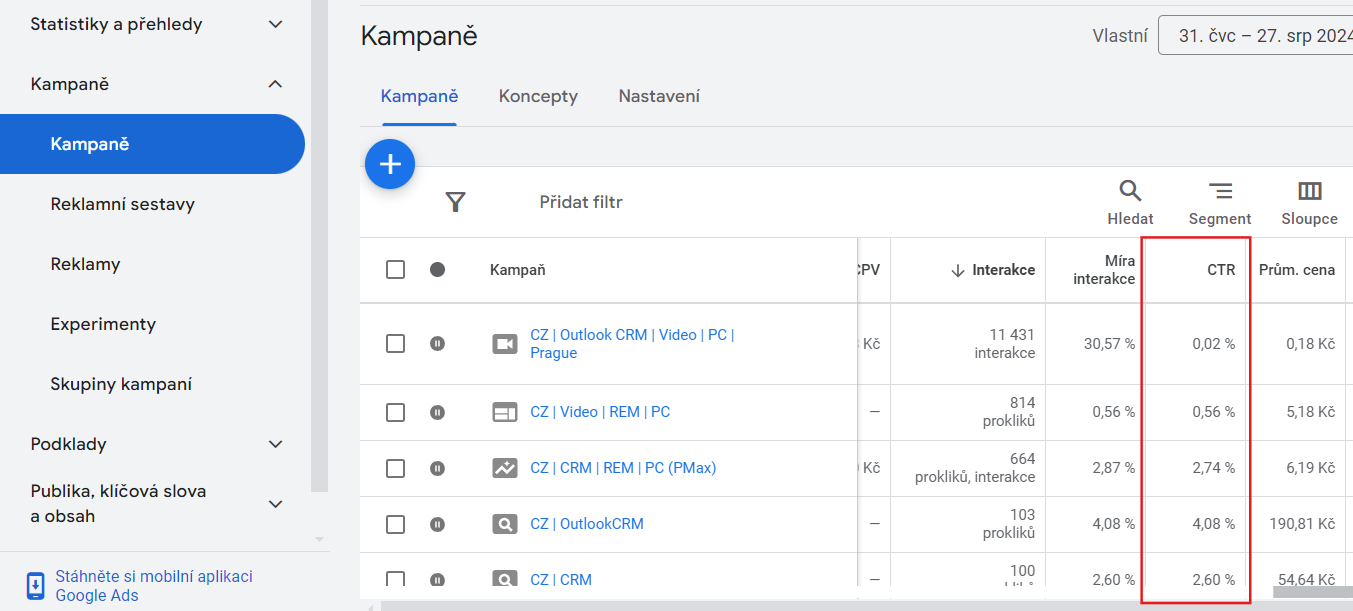The width and height of the screenshot is (1353, 611).
Task: Click the 5,18 Kč average cost value
Action: [x=1311, y=412]
